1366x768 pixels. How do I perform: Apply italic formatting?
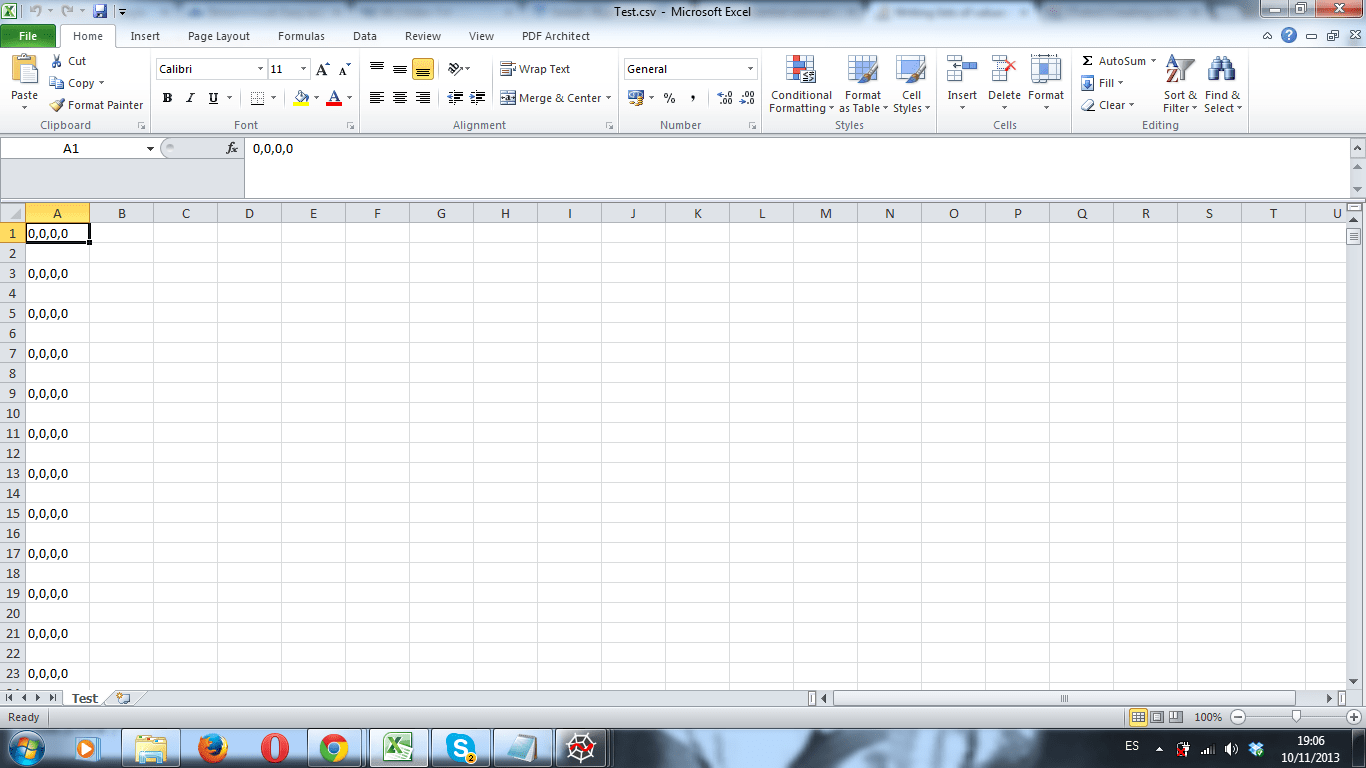[189, 98]
